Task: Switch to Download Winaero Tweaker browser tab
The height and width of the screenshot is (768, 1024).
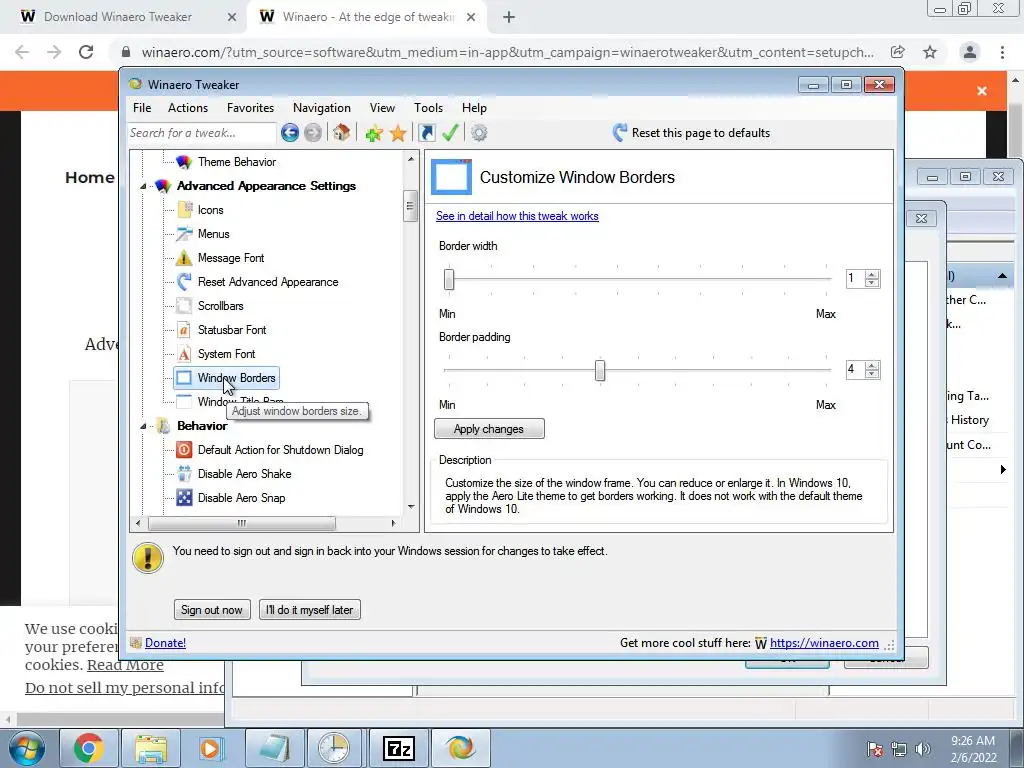Action: [118, 17]
